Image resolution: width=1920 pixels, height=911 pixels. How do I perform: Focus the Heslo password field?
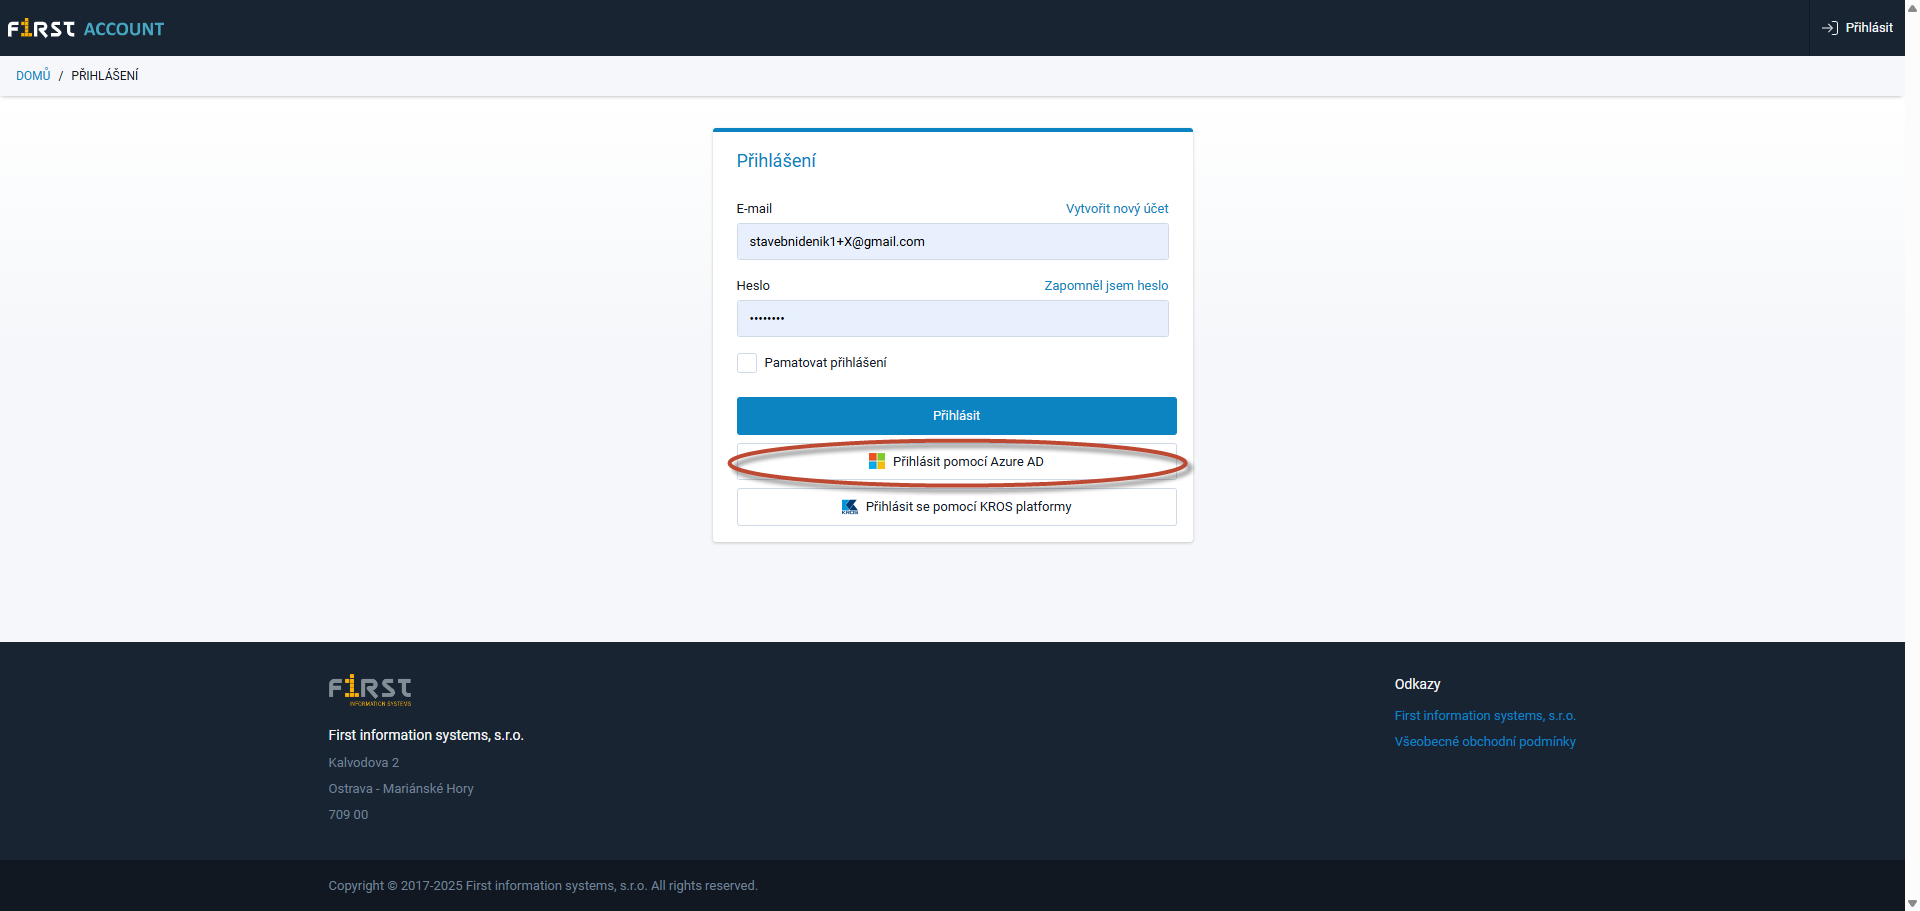point(952,319)
